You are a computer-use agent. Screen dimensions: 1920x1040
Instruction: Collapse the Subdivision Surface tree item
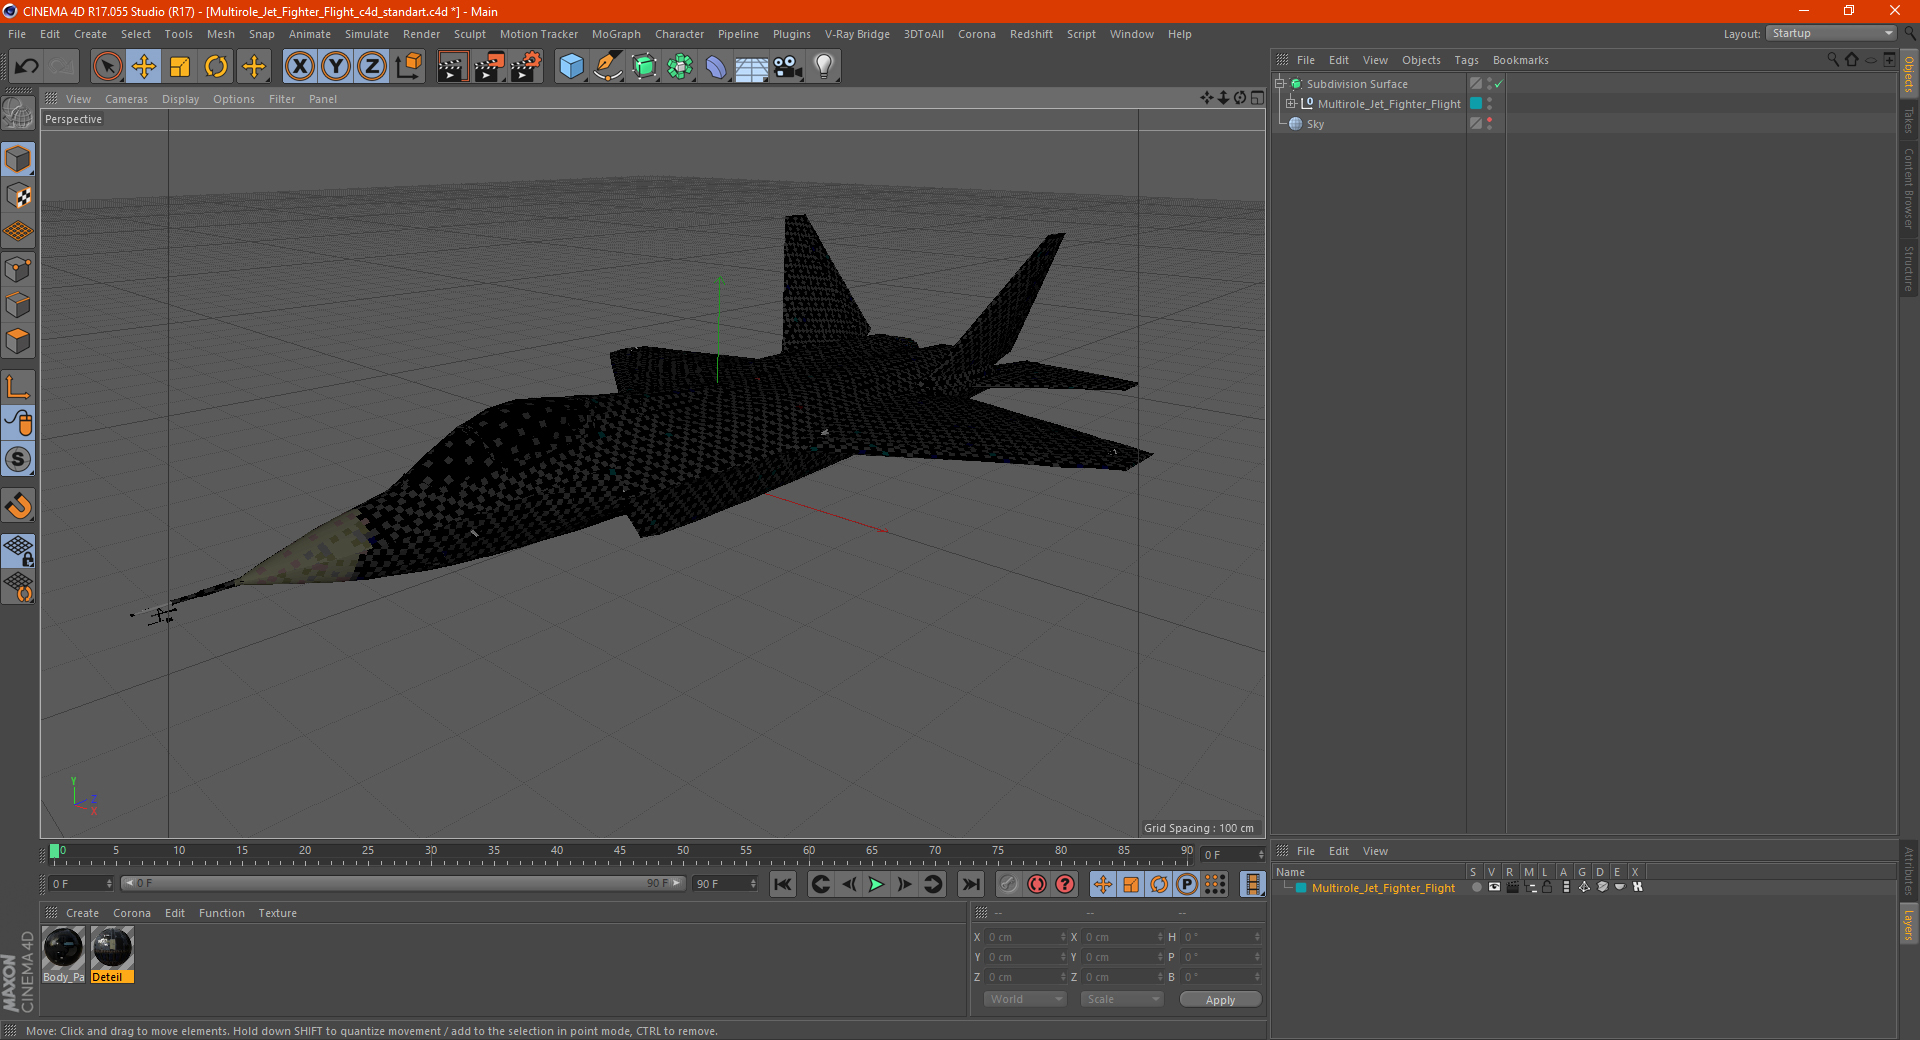pyautogui.click(x=1280, y=84)
